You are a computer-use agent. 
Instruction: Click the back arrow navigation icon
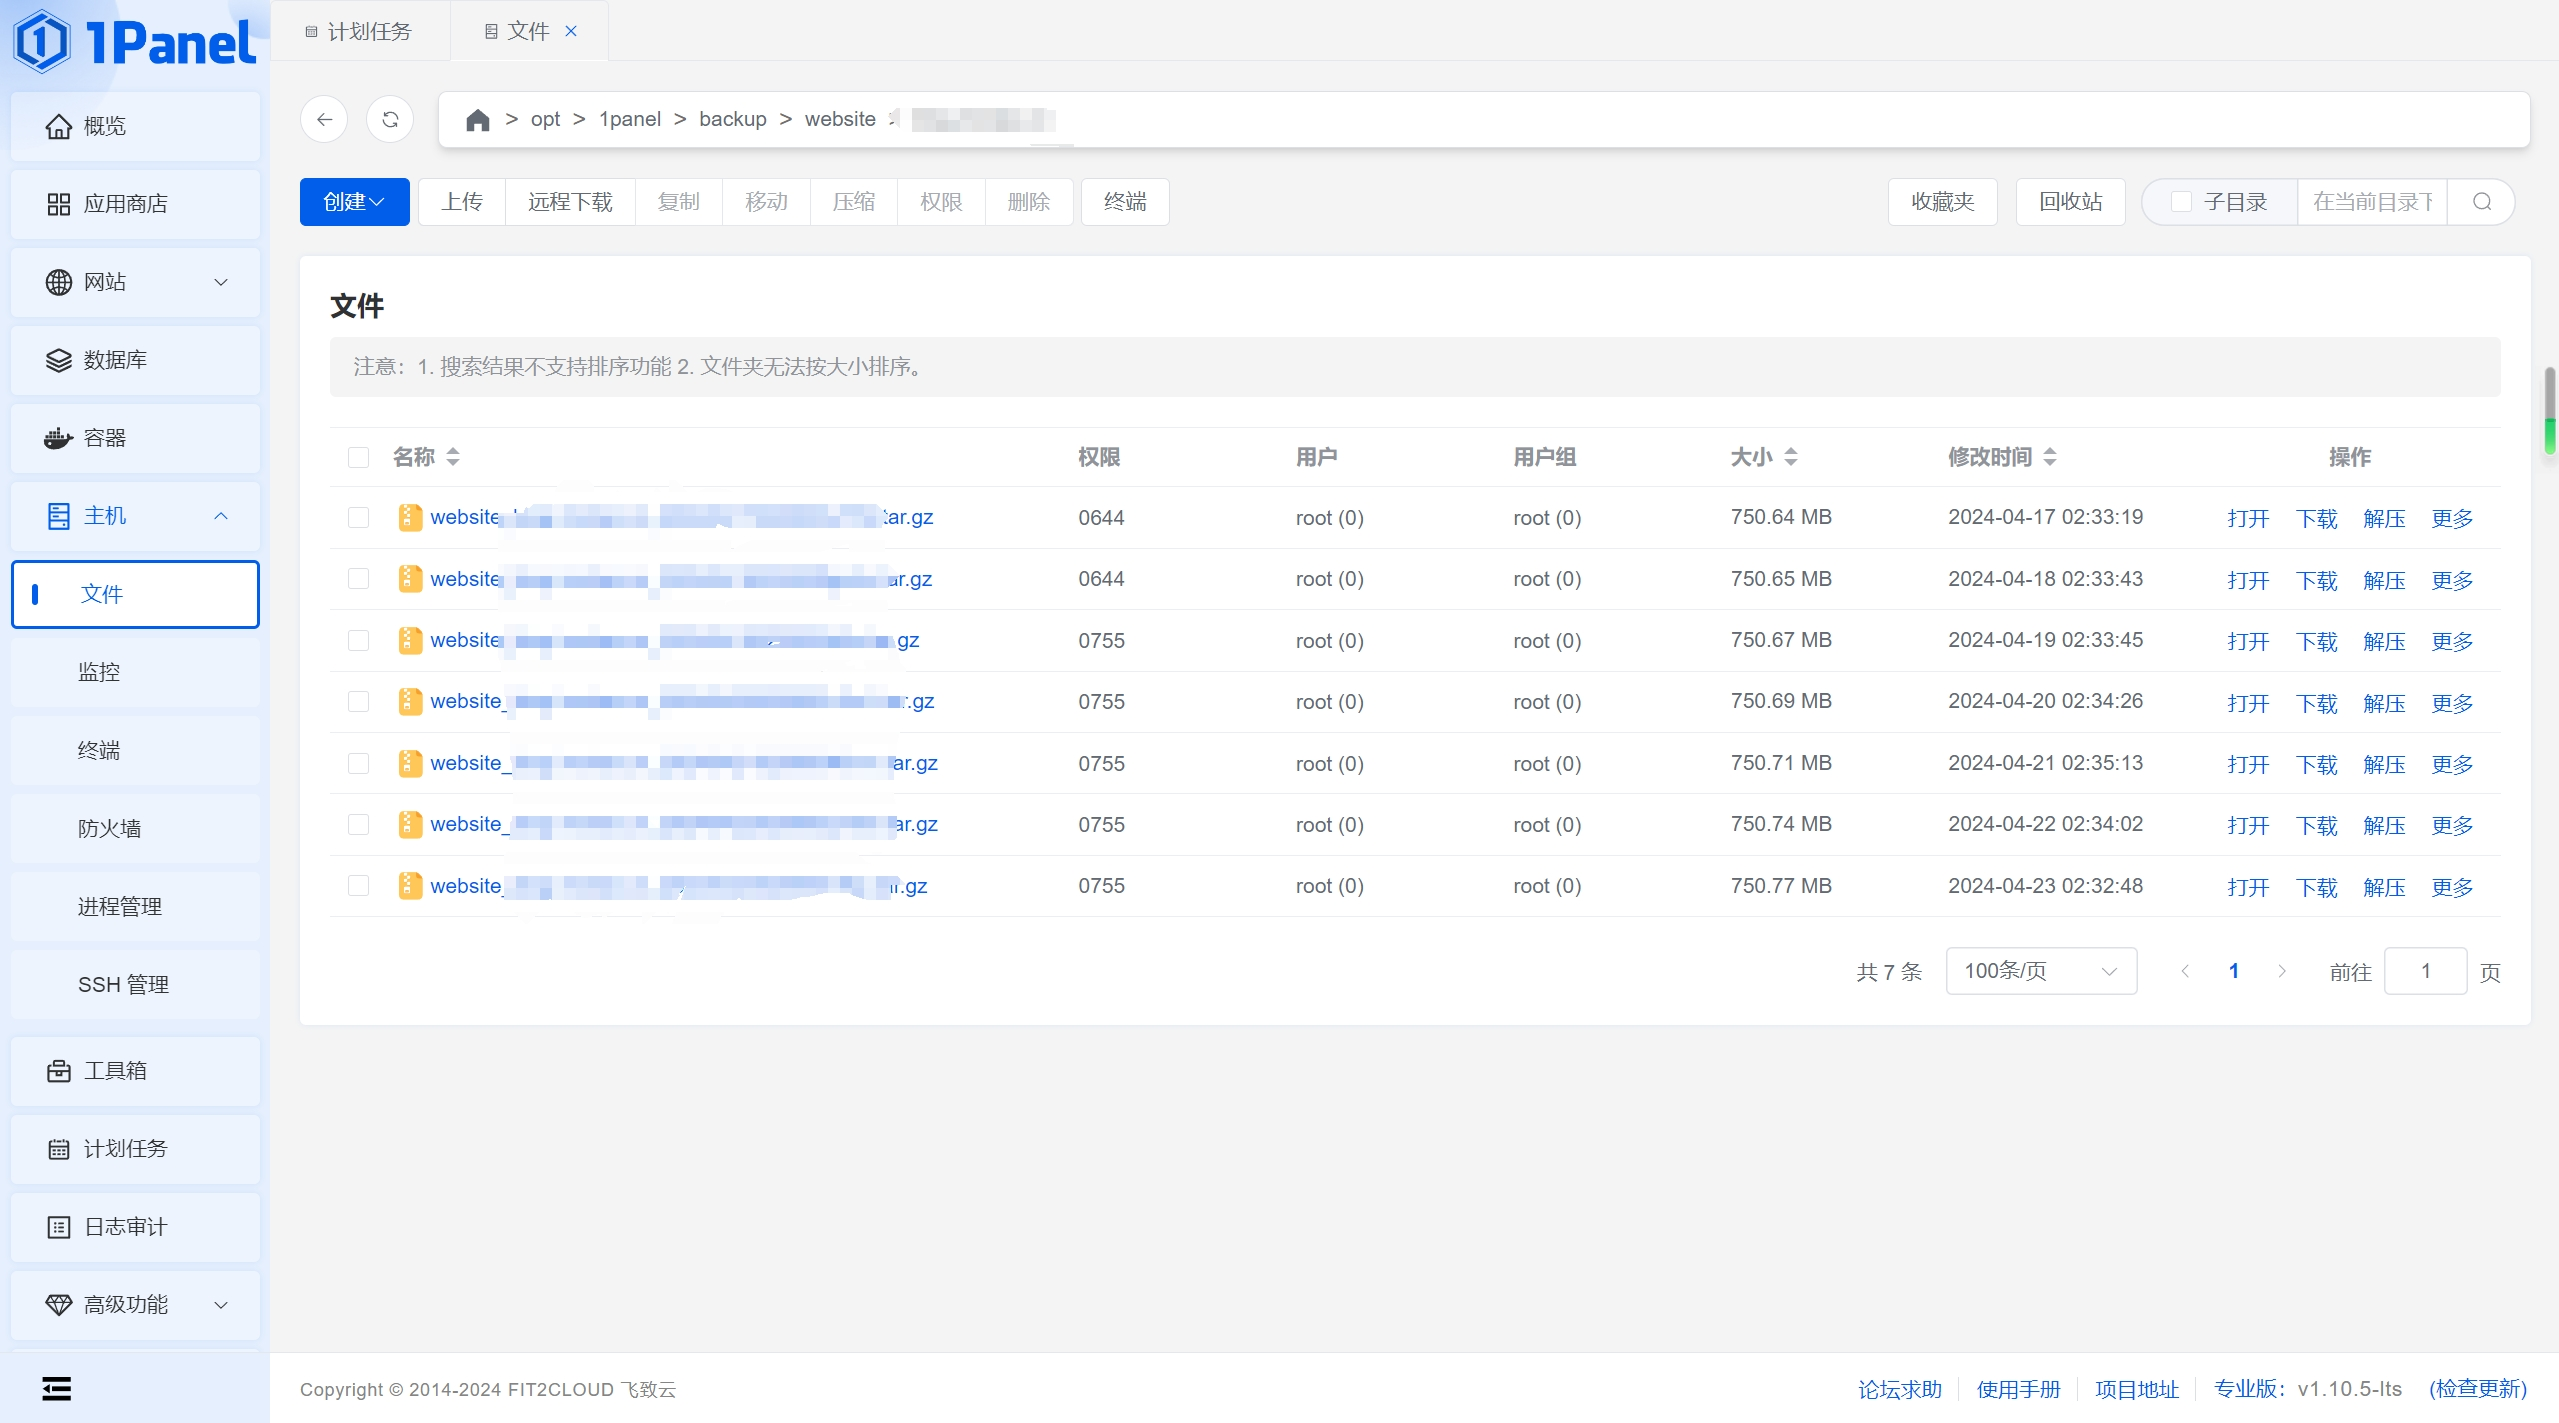click(x=324, y=120)
